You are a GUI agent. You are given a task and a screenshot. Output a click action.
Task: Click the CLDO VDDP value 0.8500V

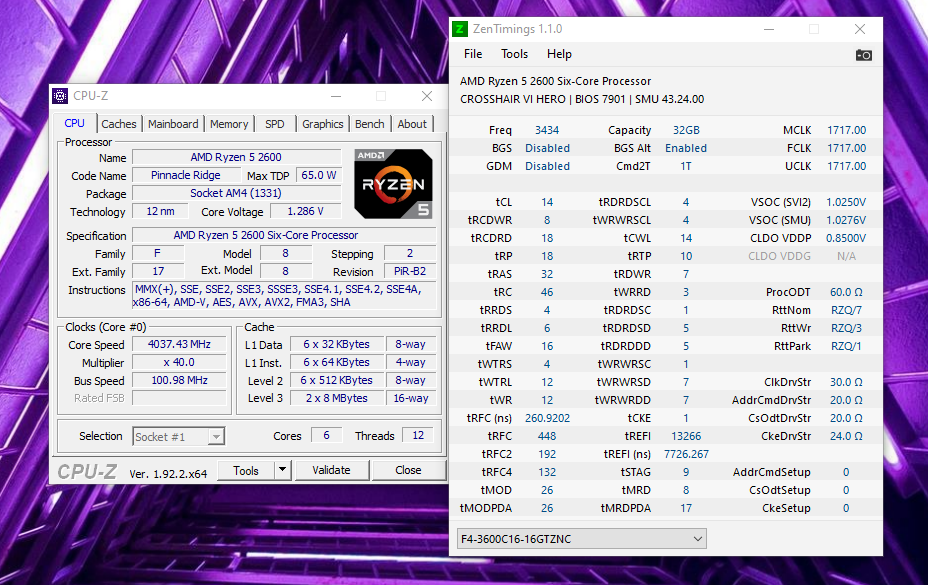click(846, 238)
